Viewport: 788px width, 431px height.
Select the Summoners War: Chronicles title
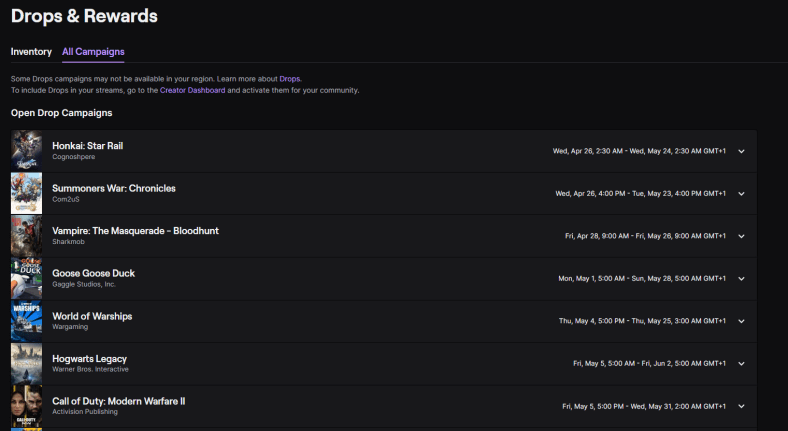pos(114,188)
